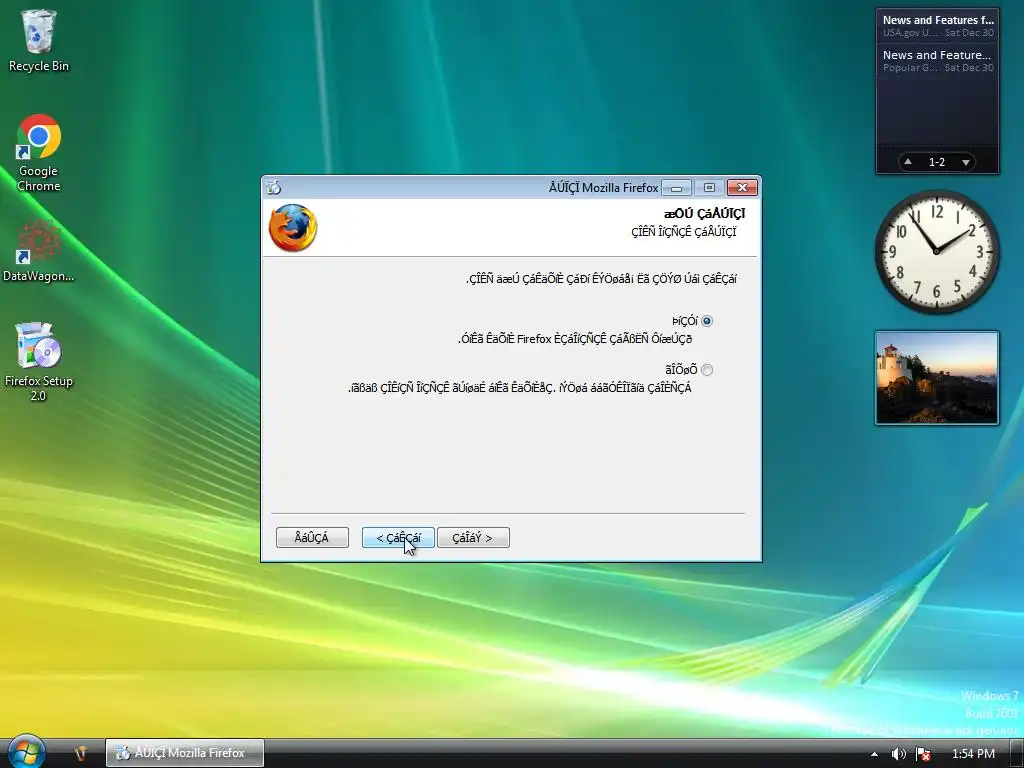1024x768 pixels.
Task: Select the first (standard) setup type radio button
Action: [707, 321]
